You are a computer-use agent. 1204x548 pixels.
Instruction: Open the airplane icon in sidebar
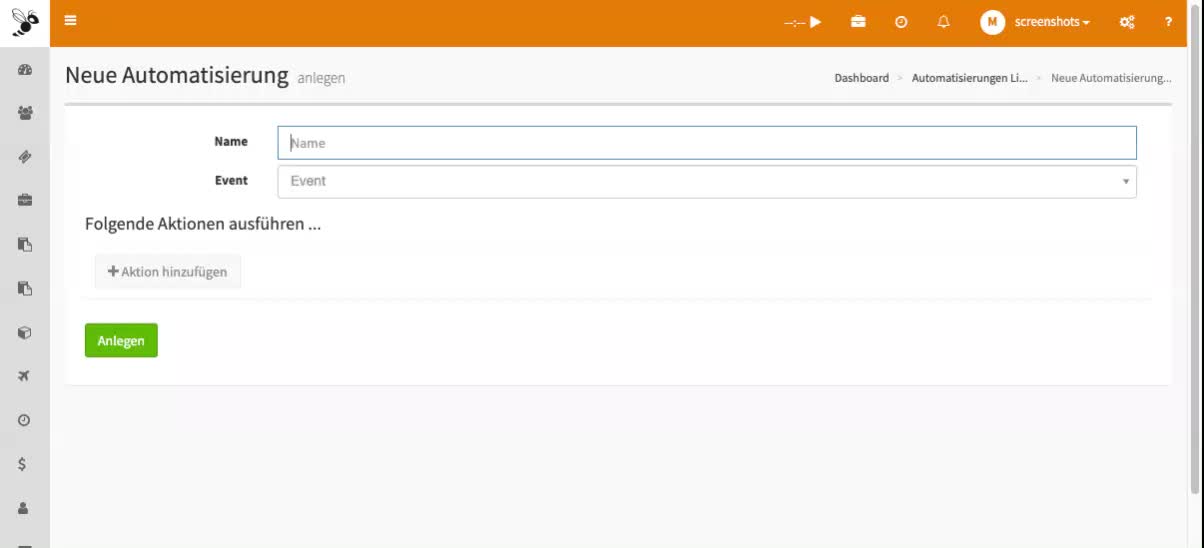25,376
